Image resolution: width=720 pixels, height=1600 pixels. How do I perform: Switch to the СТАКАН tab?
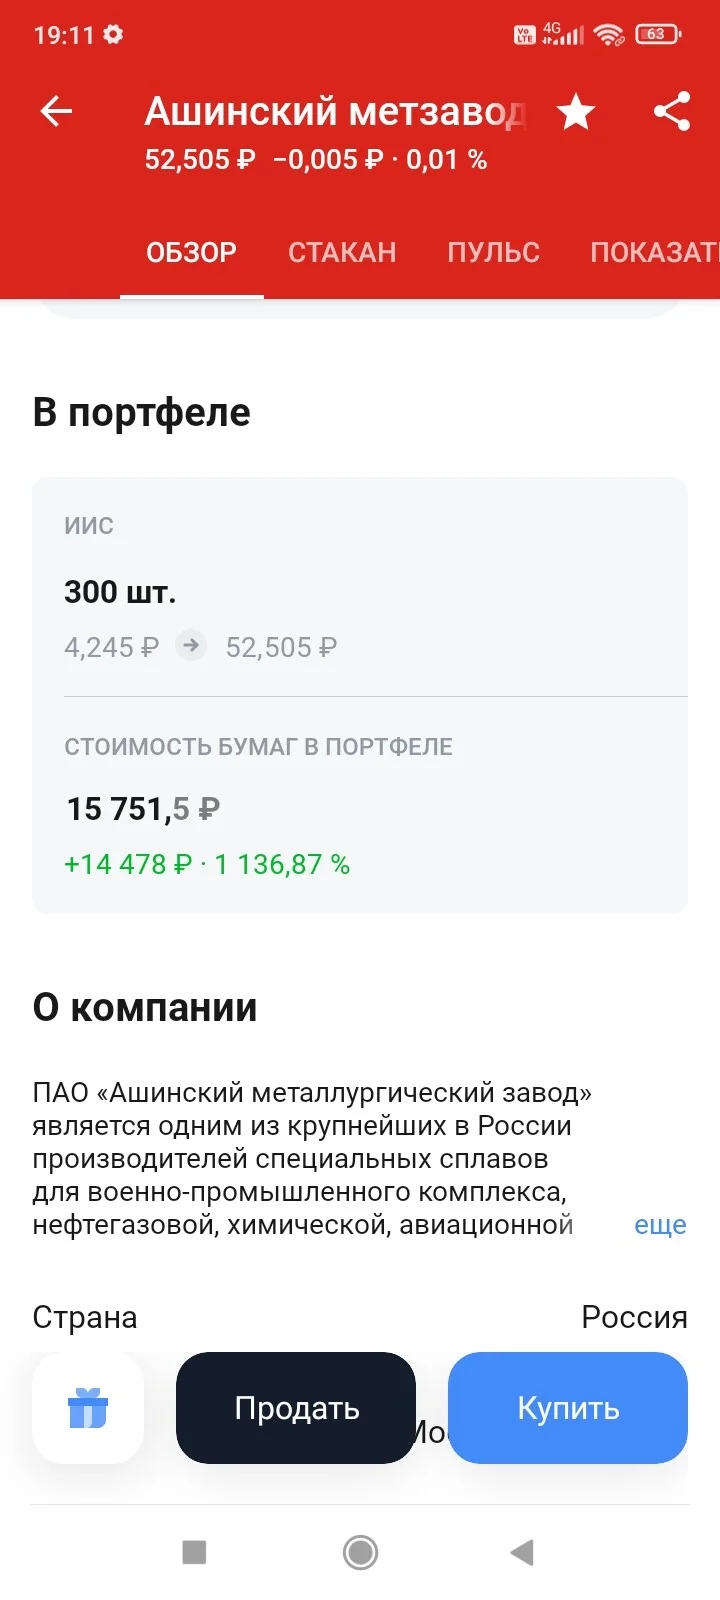click(x=342, y=252)
